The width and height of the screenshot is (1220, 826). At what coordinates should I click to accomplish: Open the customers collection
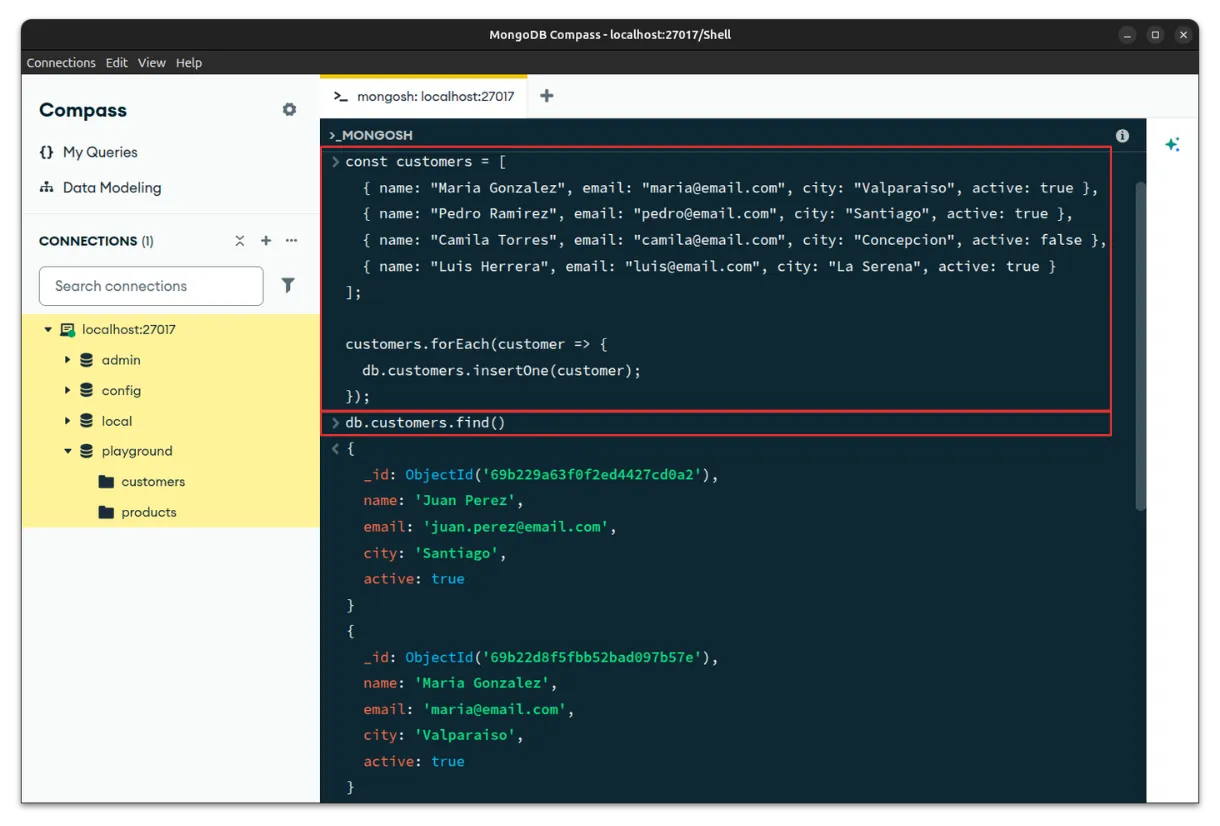pos(152,482)
